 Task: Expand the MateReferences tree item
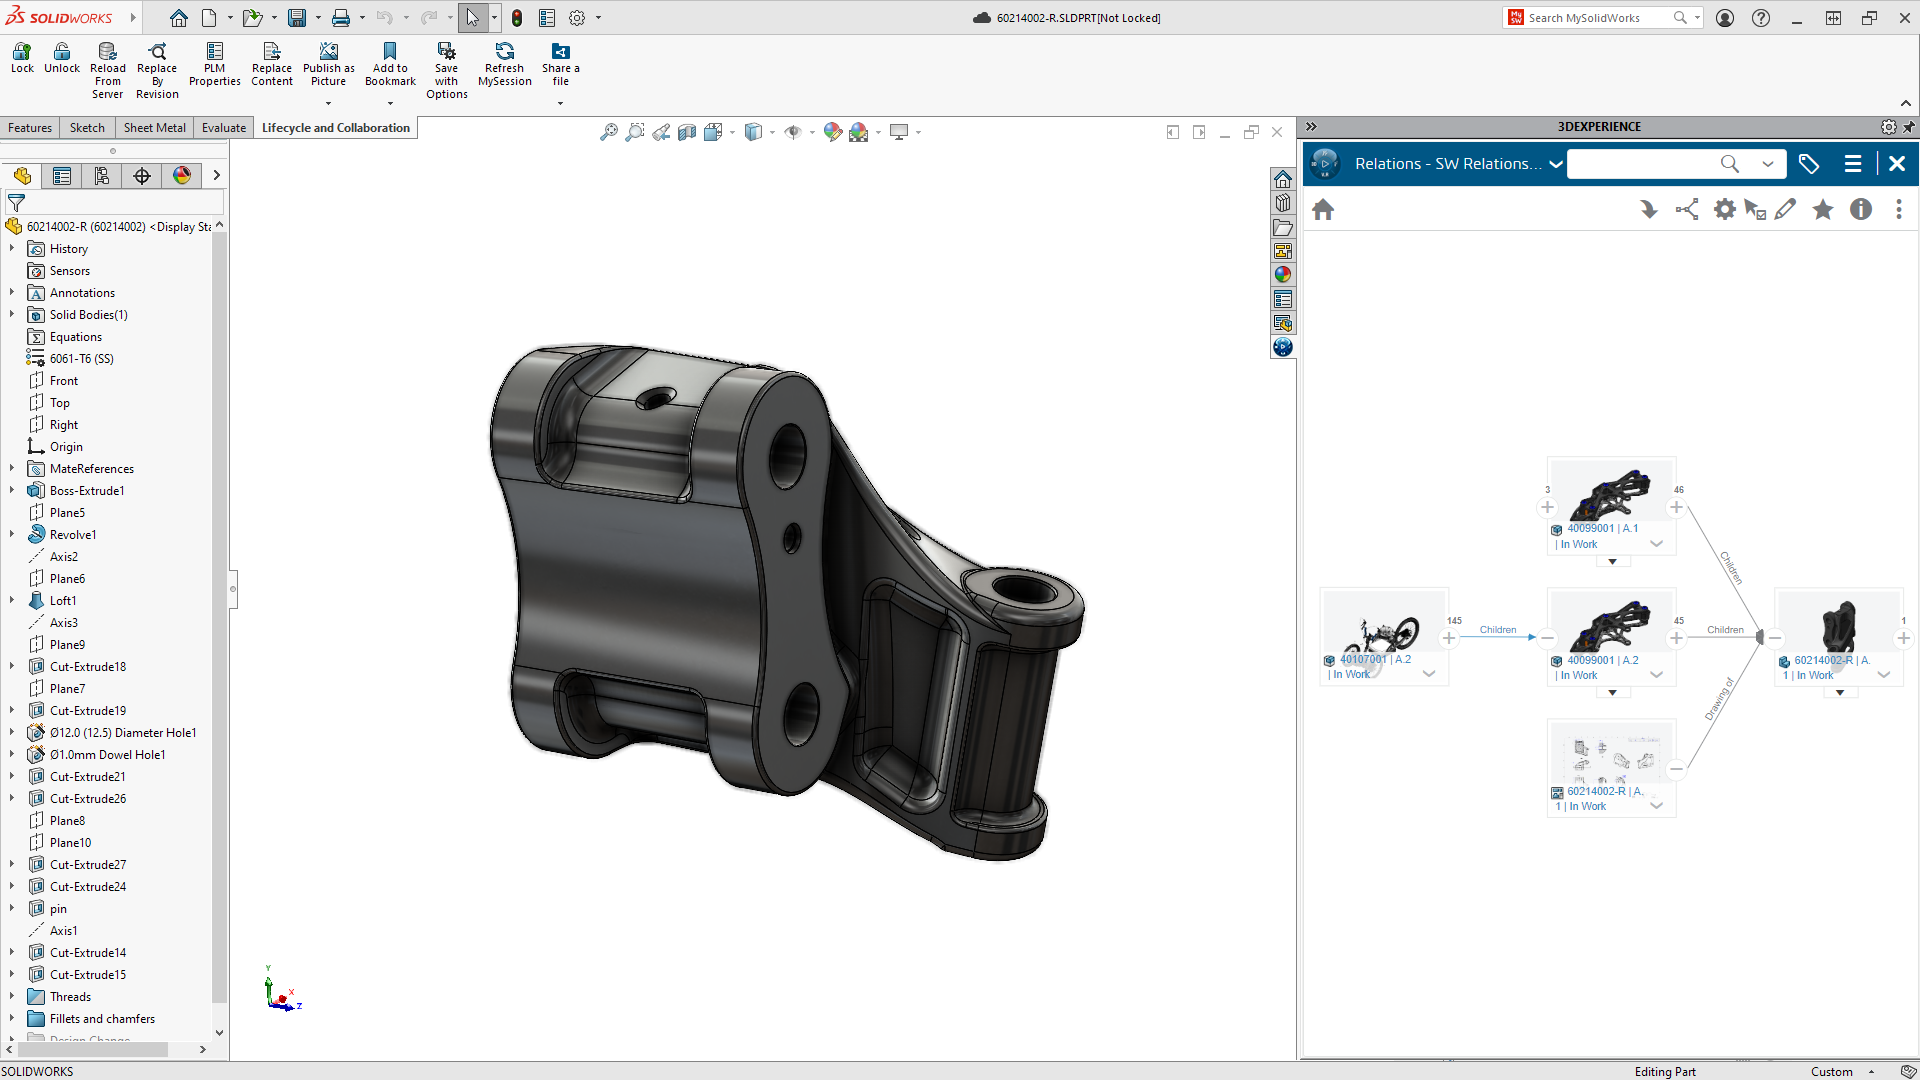pyautogui.click(x=12, y=468)
